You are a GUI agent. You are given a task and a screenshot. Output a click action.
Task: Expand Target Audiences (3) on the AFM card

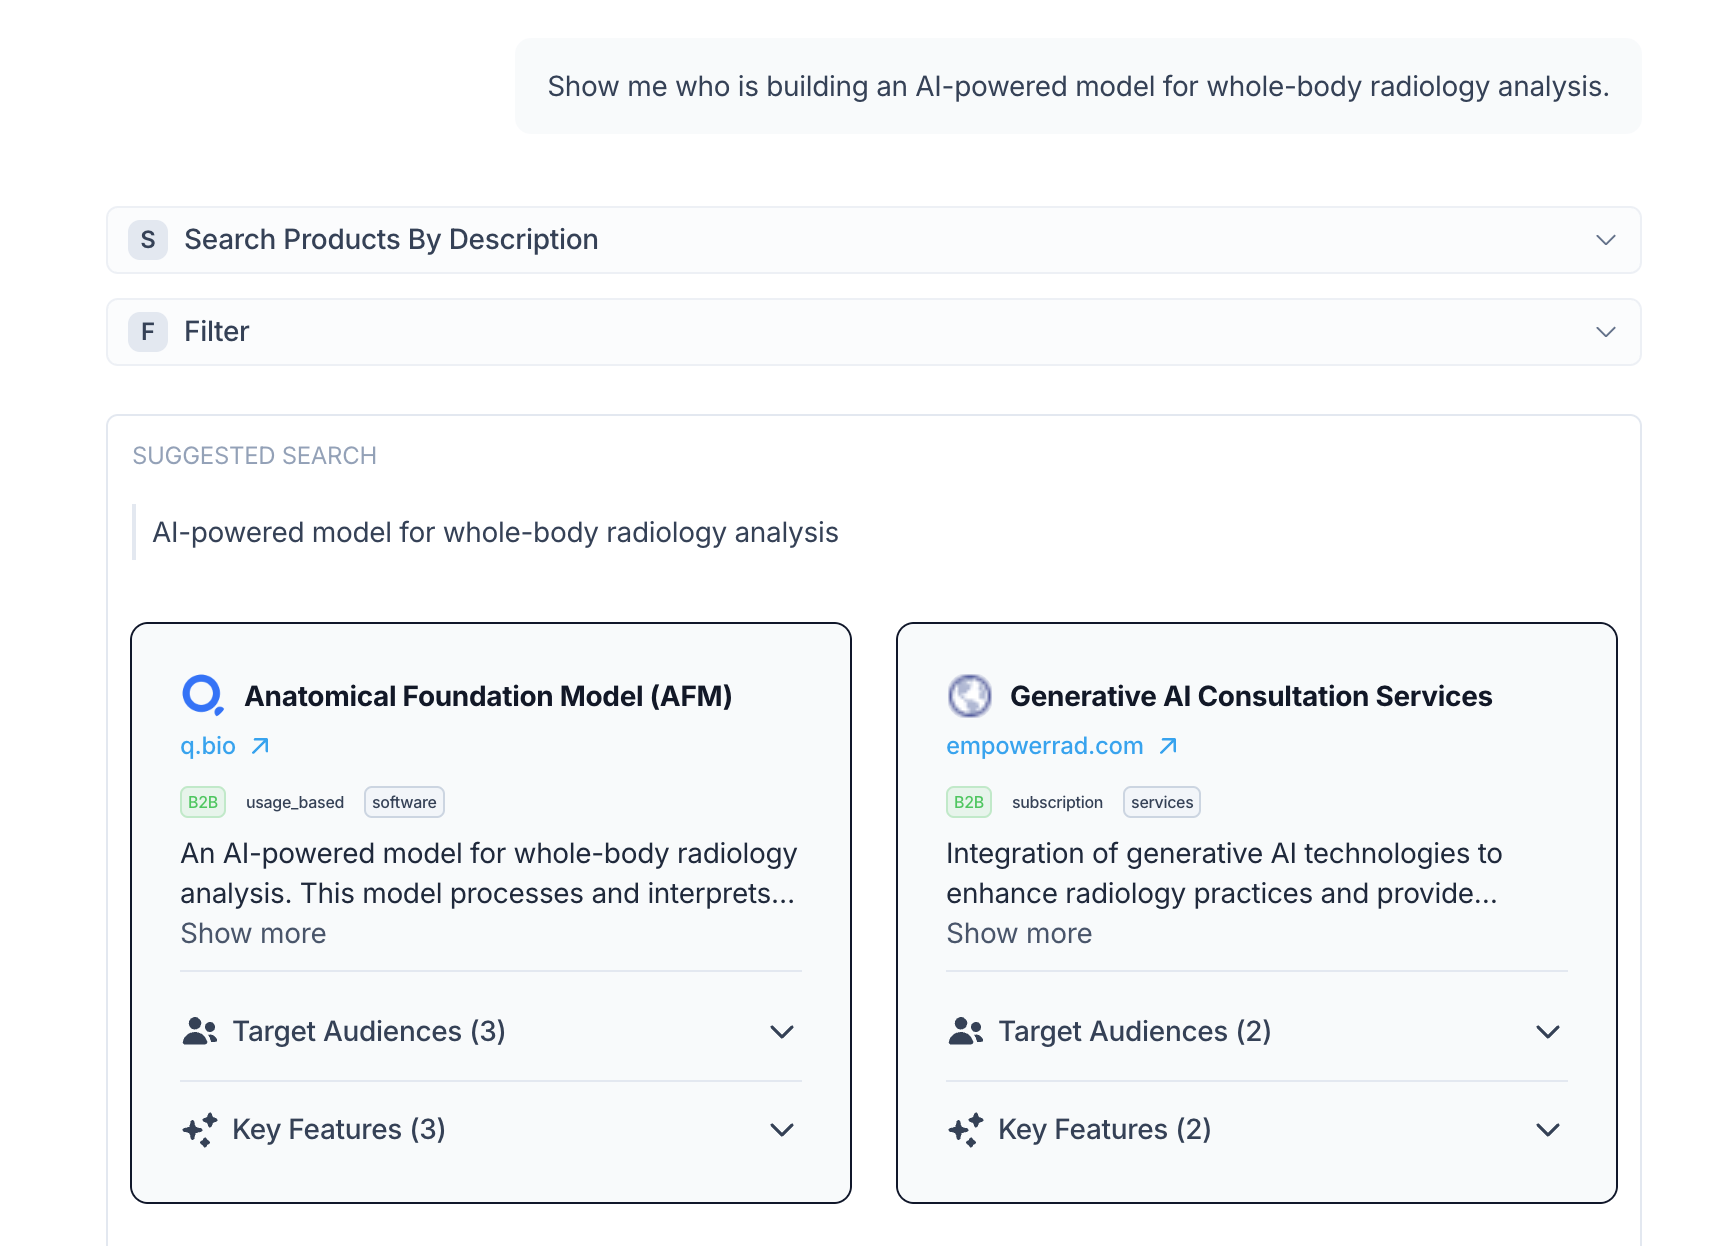tap(782, 1031)
